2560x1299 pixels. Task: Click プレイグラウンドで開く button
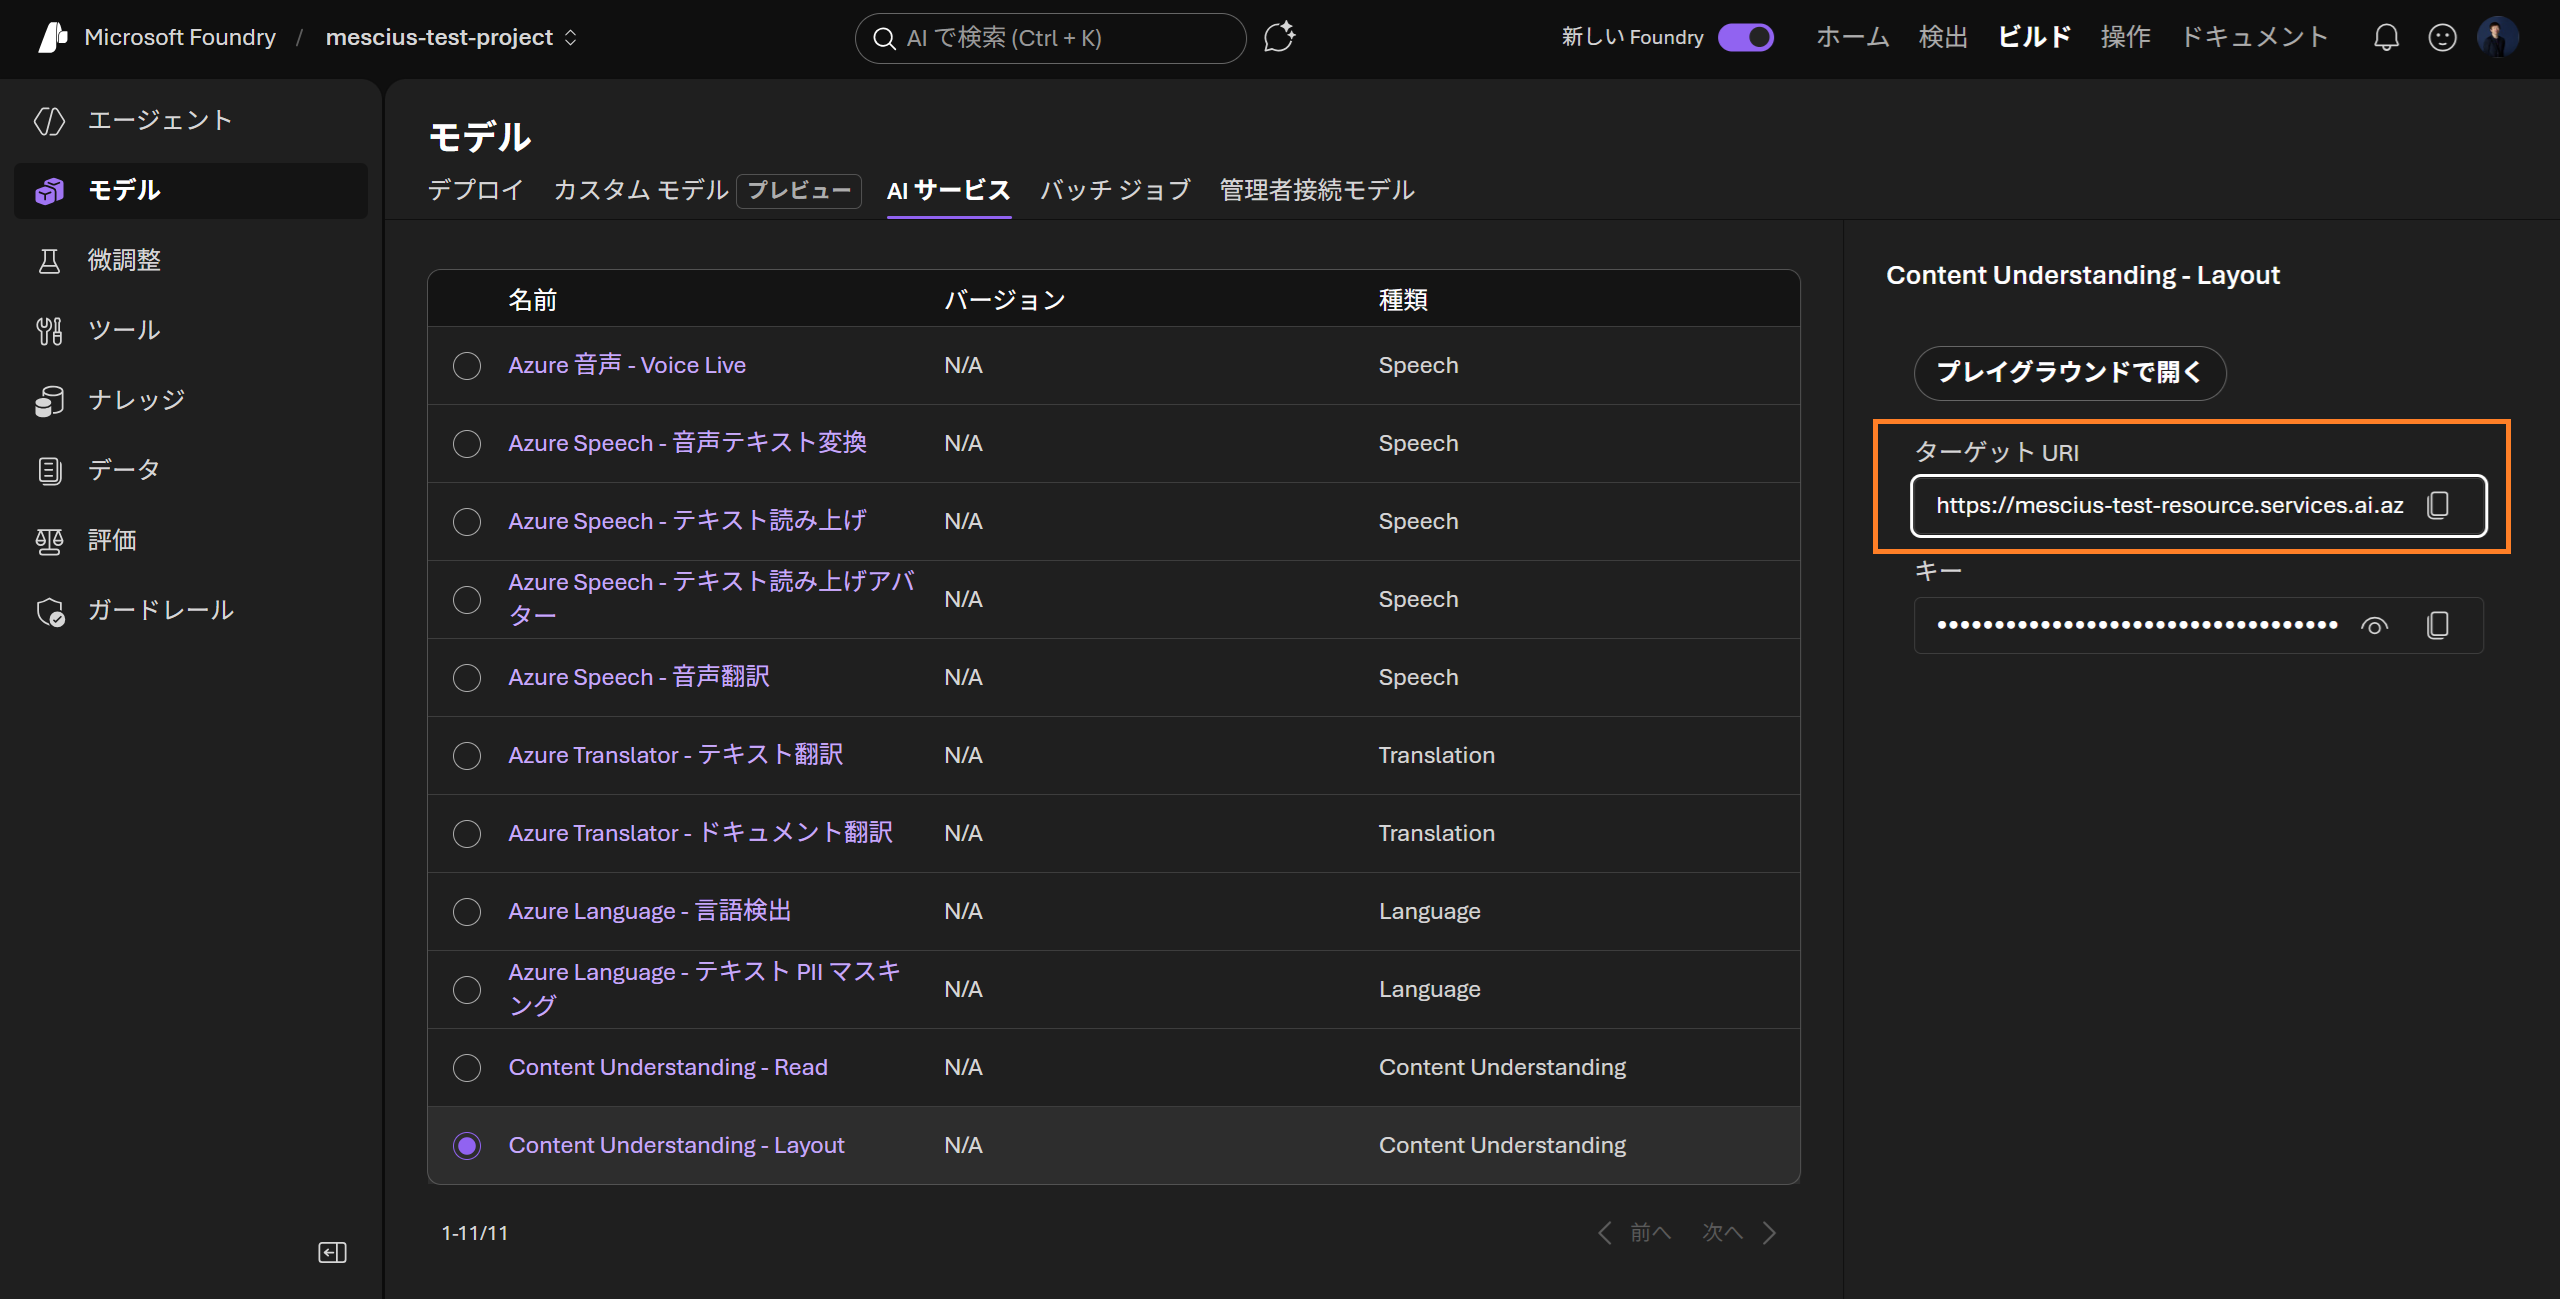click(x=2070, y=373)
